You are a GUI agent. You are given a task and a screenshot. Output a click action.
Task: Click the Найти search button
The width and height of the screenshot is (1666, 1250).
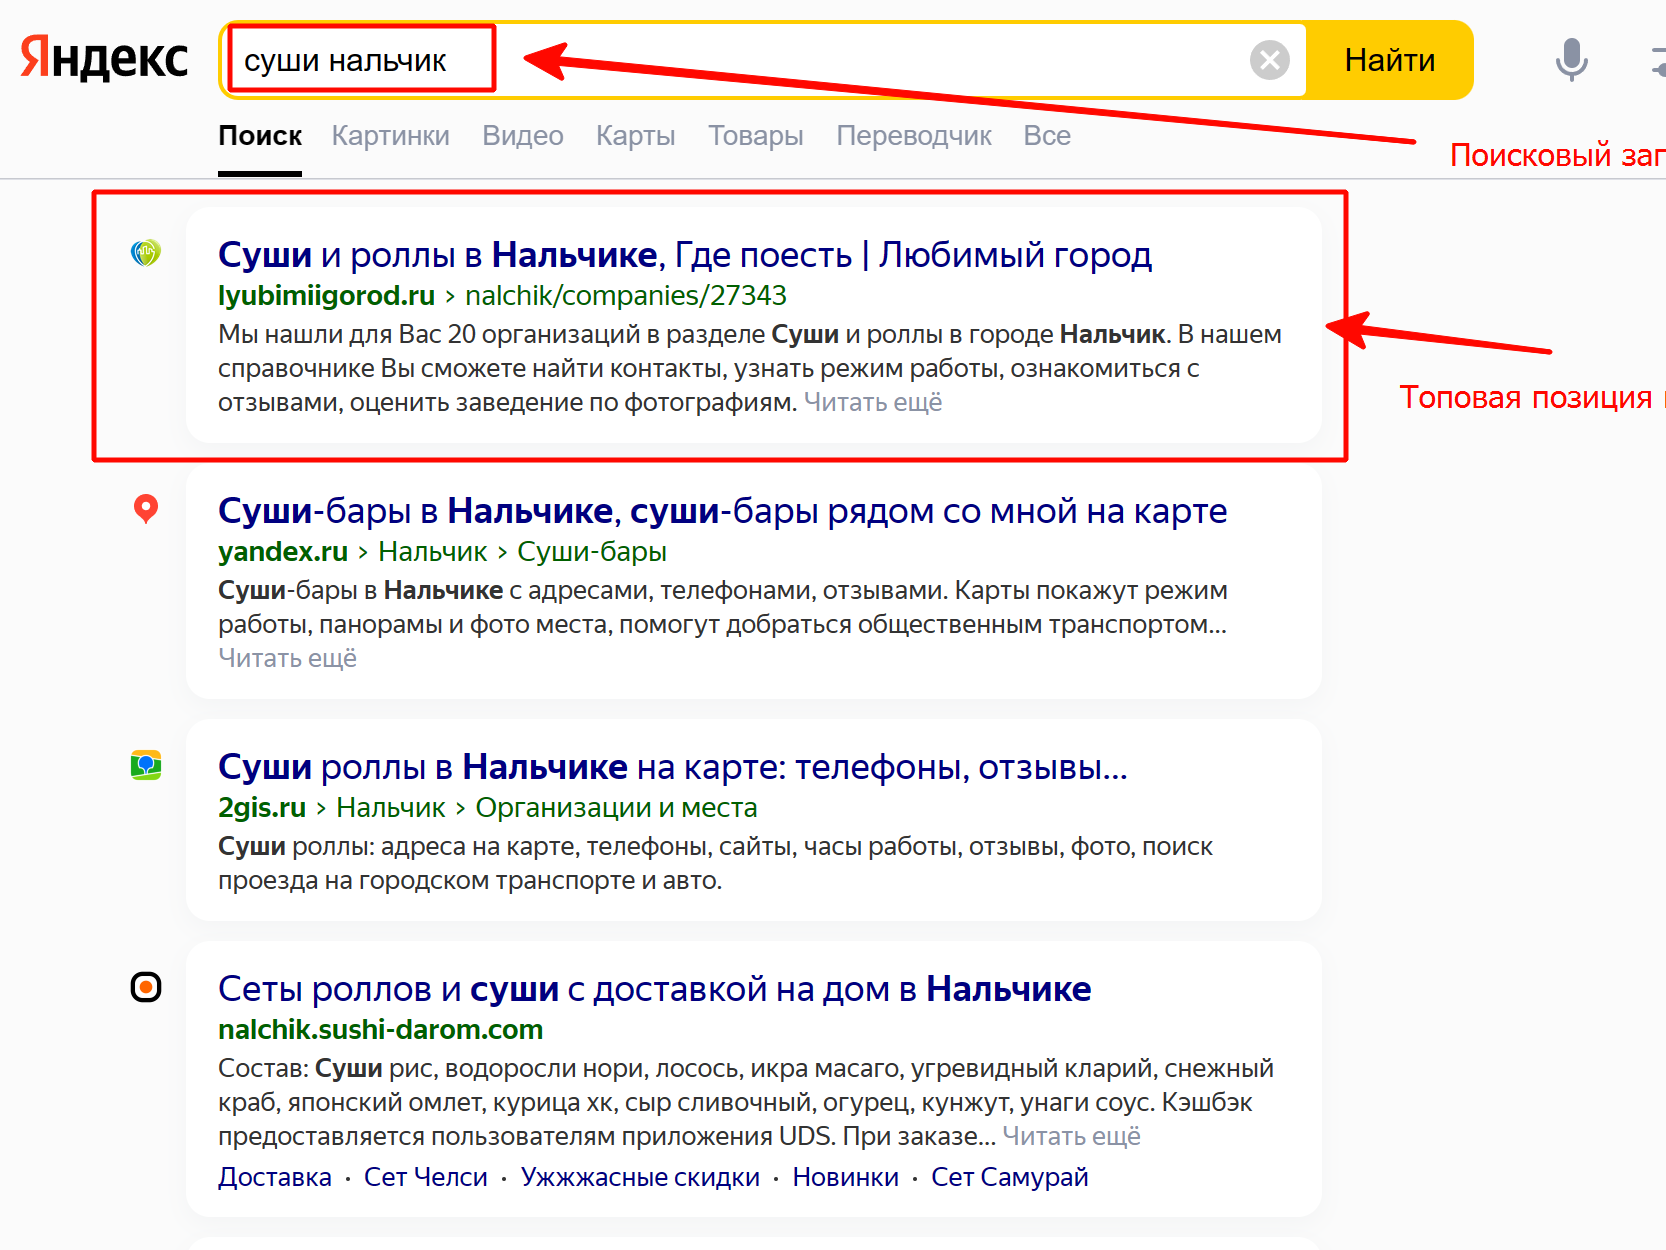pos(1389,60)
